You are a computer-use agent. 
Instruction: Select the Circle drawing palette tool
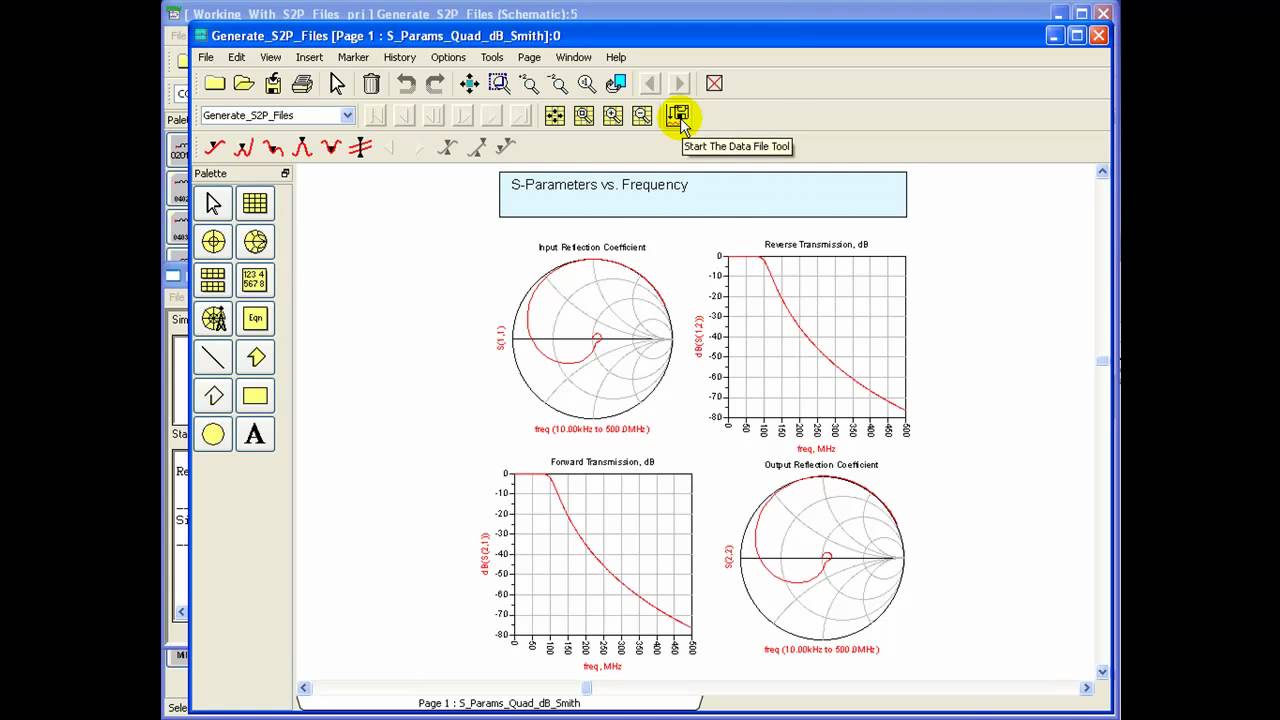(213, 434)
